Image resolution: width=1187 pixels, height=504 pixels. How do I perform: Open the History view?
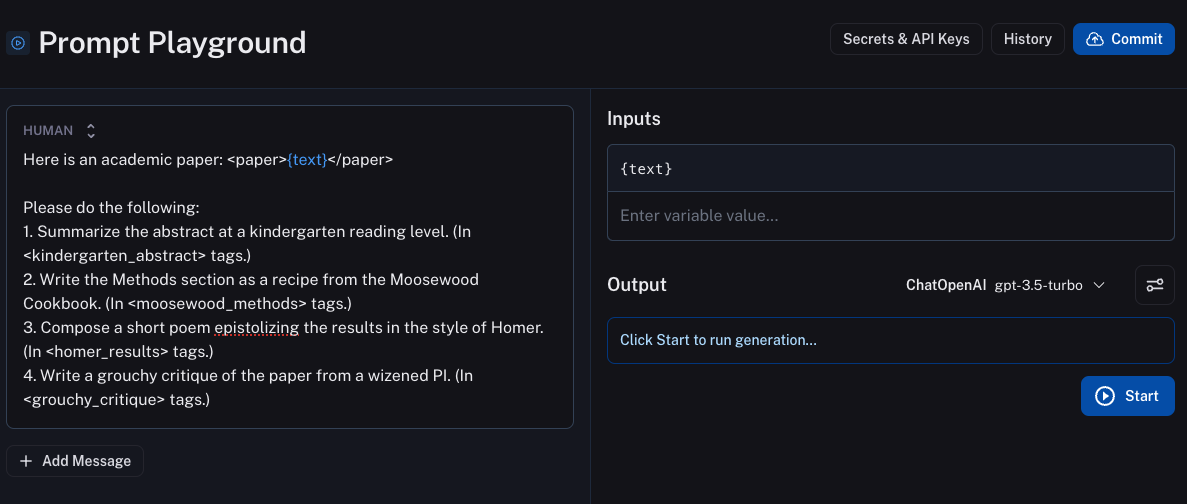pyautogui.click(x=1027, y=39)
